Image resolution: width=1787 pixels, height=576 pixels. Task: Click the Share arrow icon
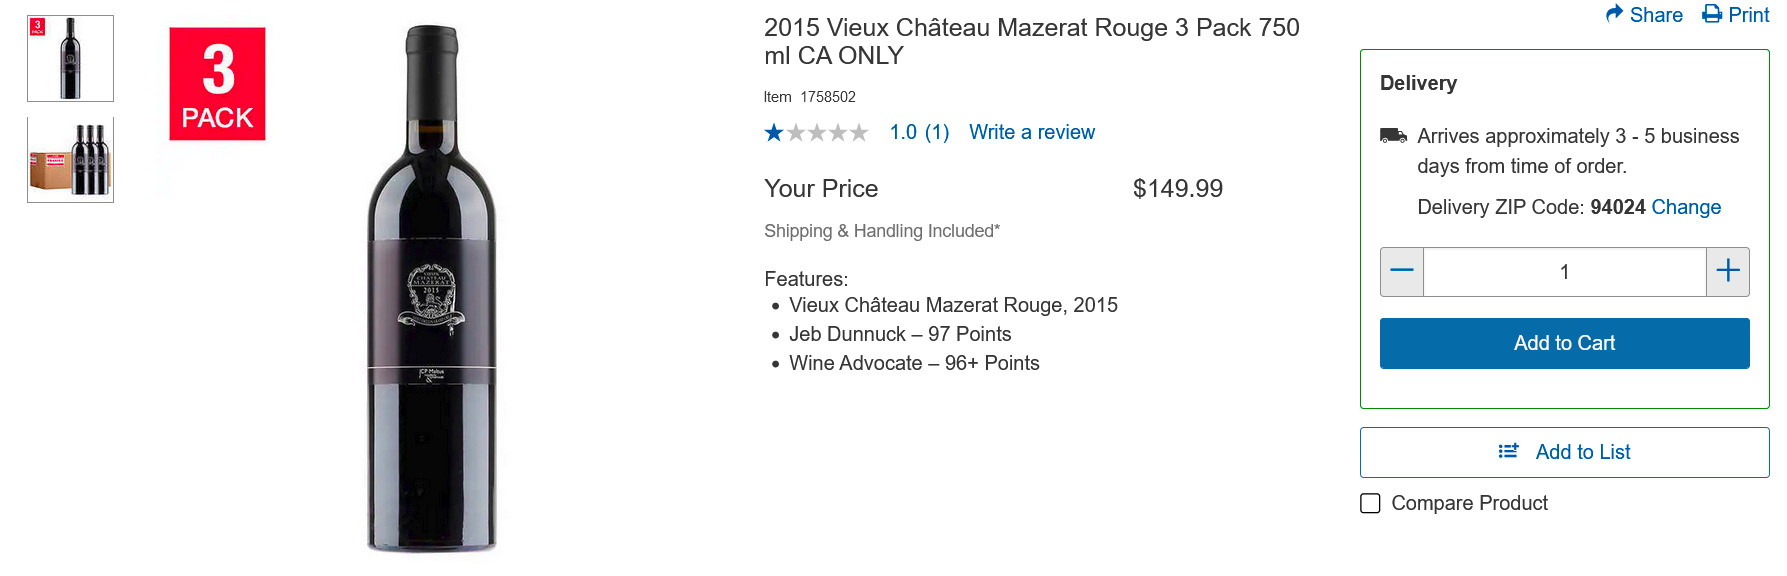[x=1614, y=14]
